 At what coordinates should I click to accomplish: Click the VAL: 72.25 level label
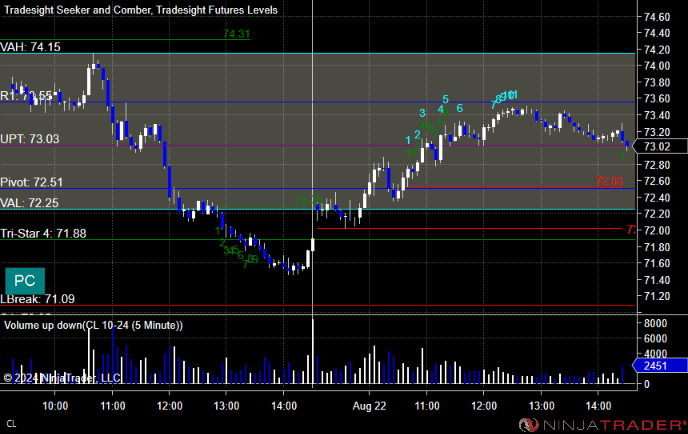pos(29,203)
